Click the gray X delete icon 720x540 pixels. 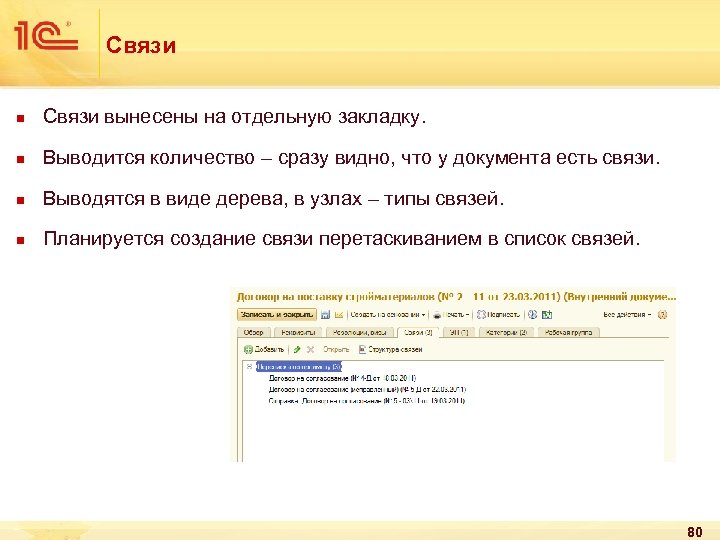[310, 349]
